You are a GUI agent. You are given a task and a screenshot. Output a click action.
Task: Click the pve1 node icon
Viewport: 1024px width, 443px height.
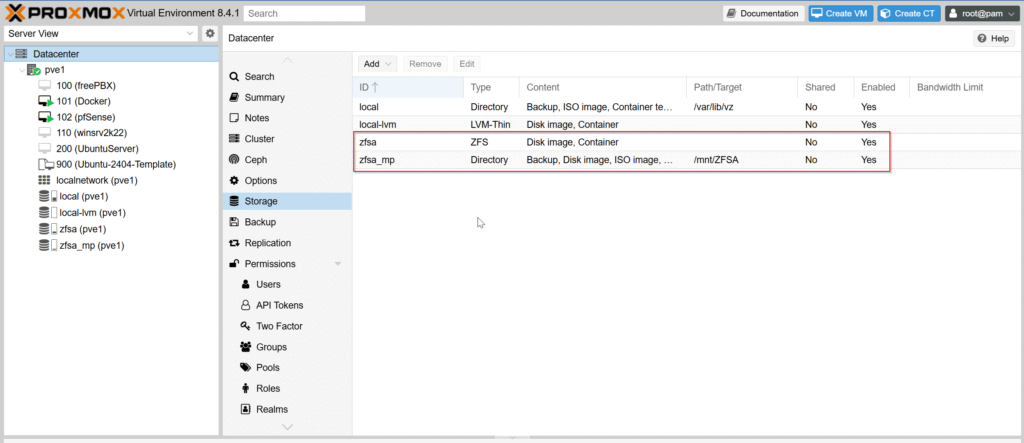click(x=33, y=70)
